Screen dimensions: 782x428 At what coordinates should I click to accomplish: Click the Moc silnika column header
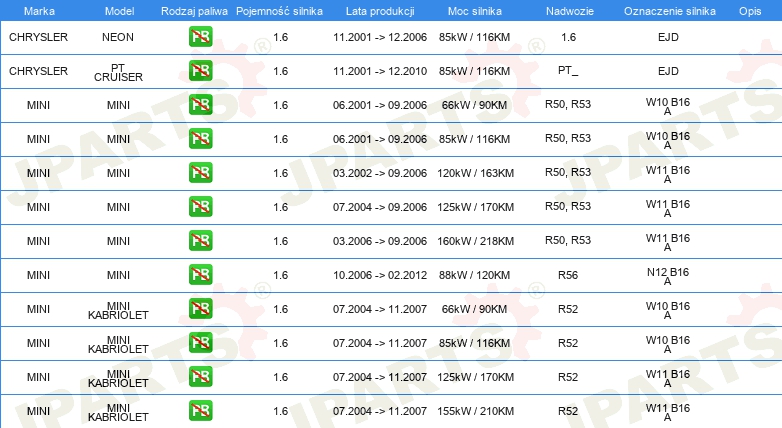pos(475,11)
